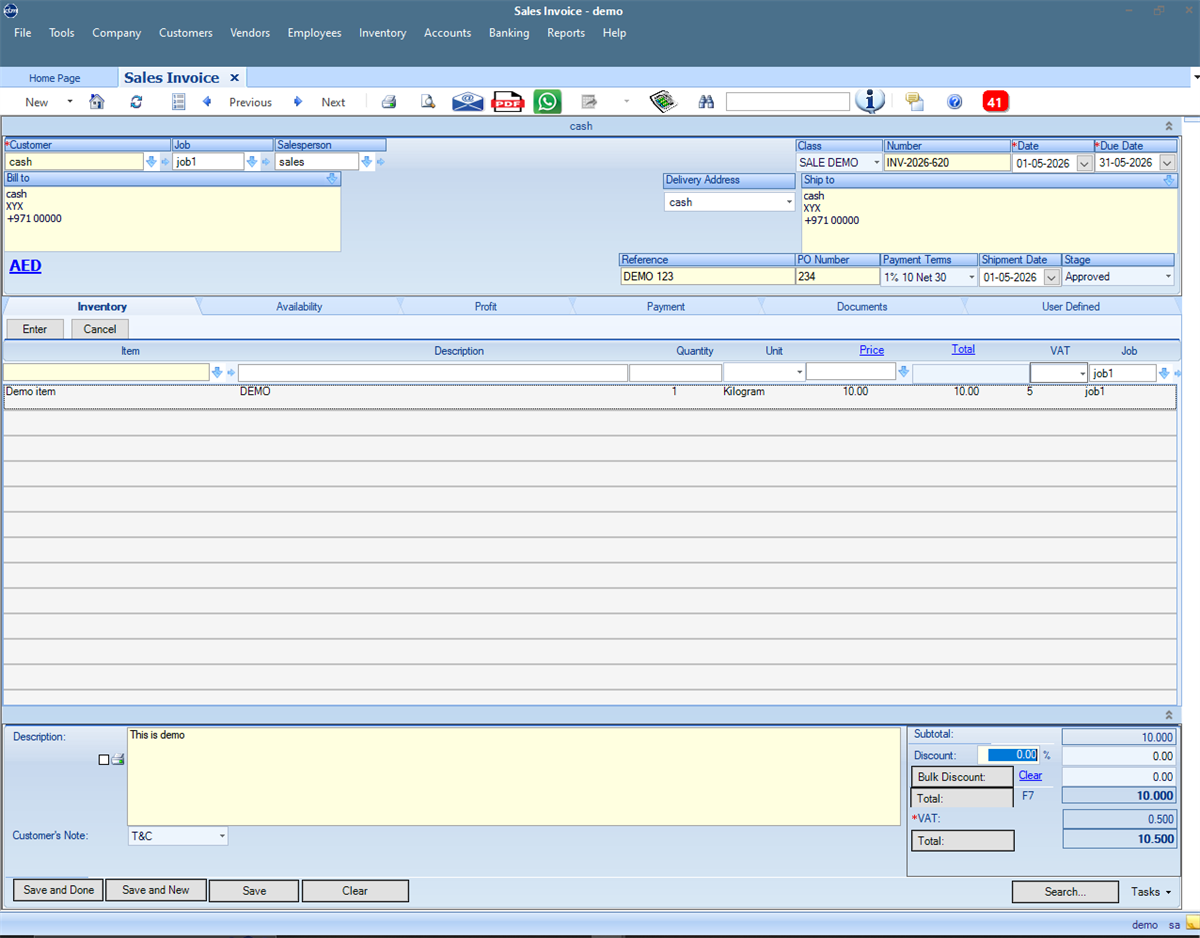
Task: Open the Customer's Note T&C dropdown
Action: pos(222,836)
